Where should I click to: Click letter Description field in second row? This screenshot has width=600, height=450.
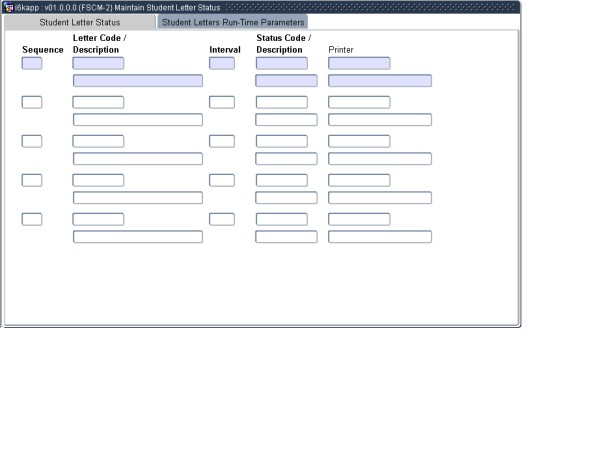point(138,120)
